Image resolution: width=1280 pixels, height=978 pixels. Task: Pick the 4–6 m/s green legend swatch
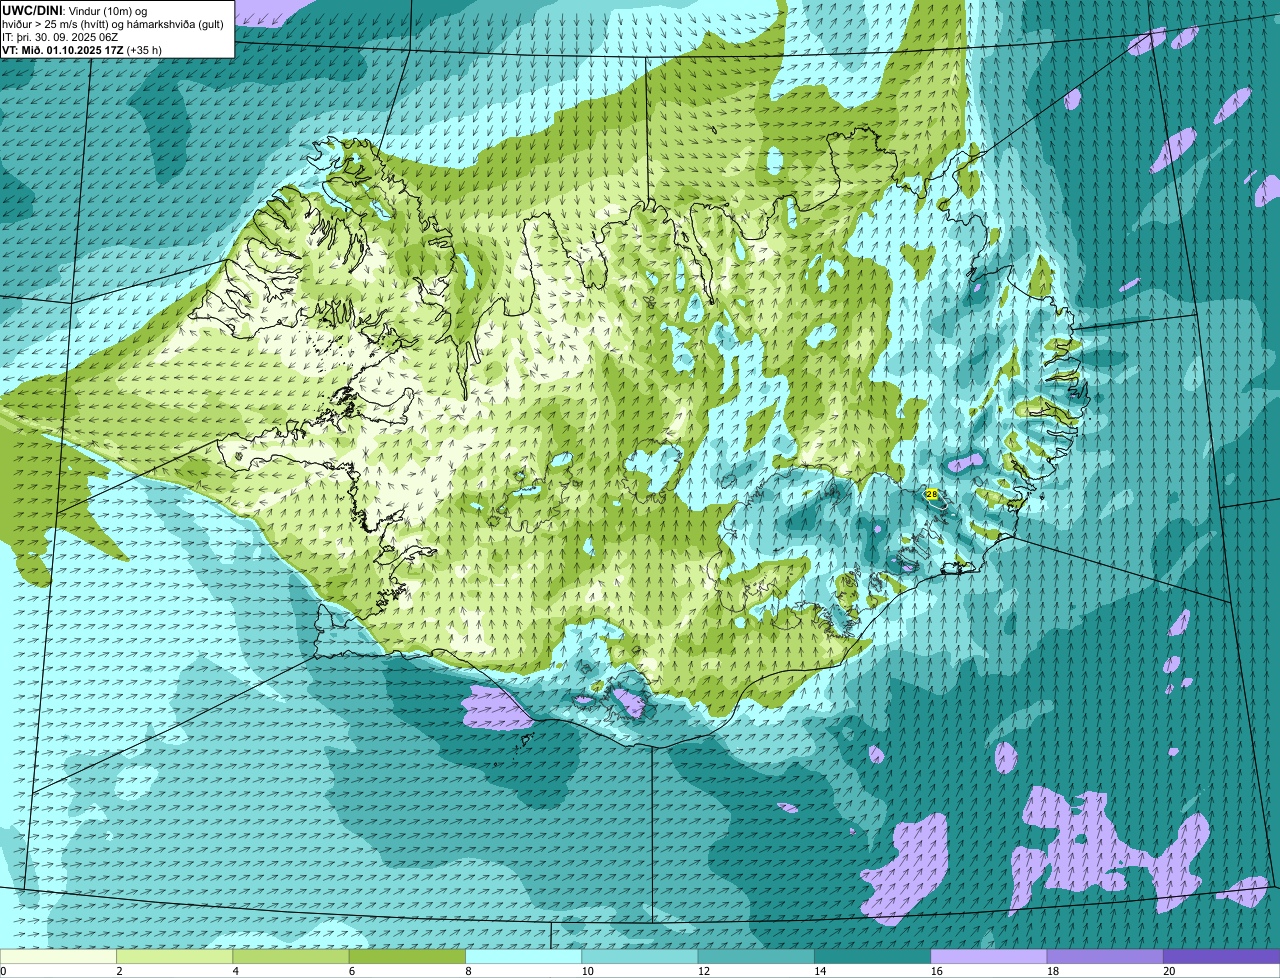point(291,957)
